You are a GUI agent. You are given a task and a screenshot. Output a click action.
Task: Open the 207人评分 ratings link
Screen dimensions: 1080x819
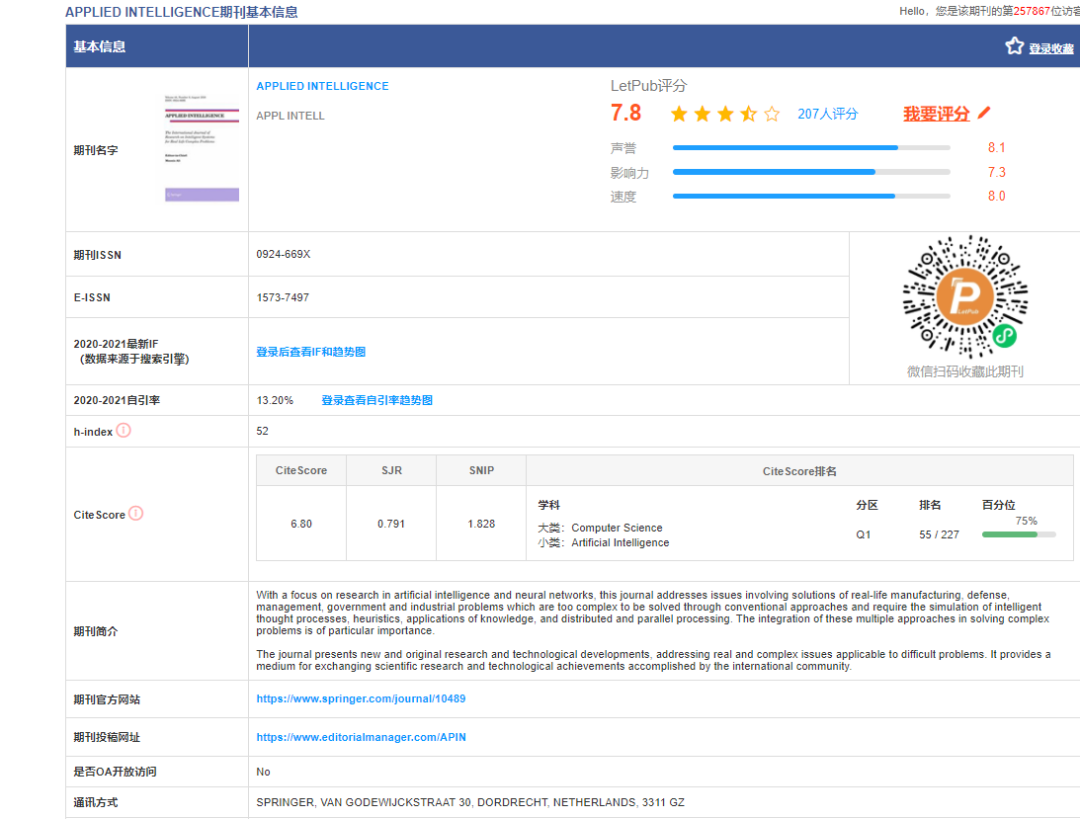827,114
